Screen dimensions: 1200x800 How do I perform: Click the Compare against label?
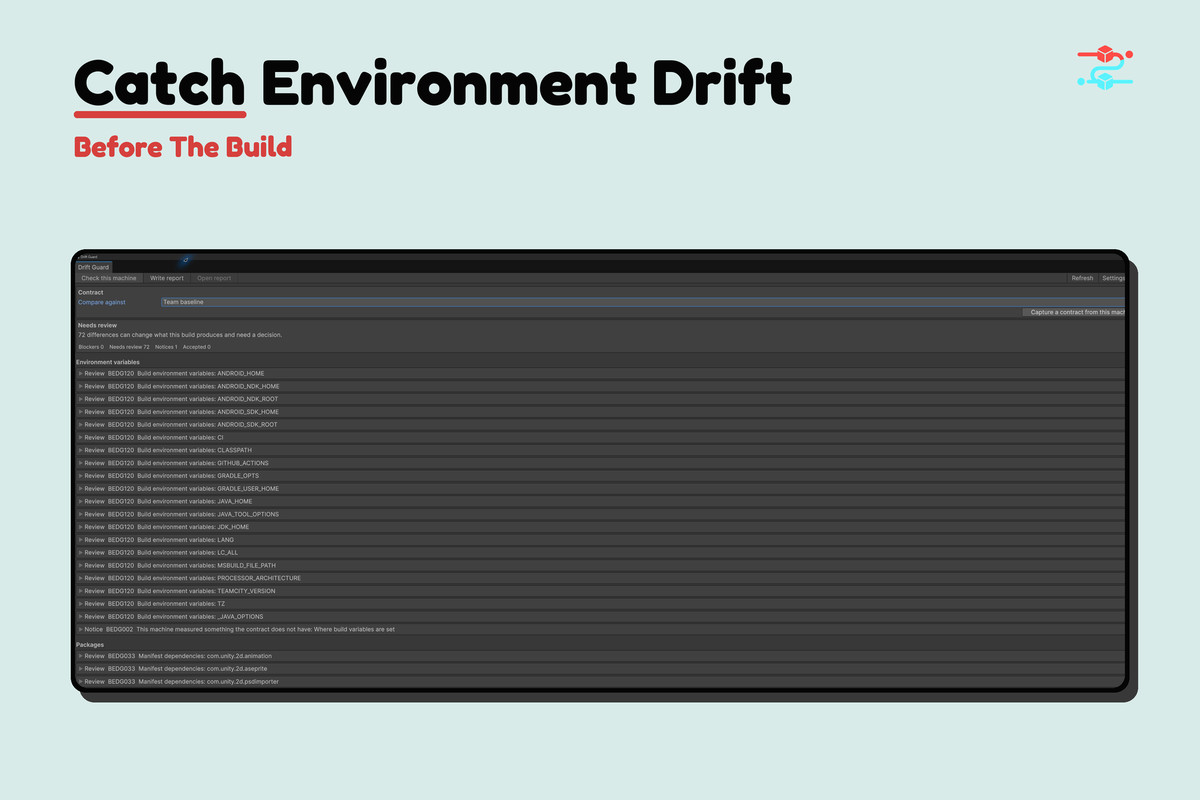pyautogui.click(x=102, y=302)
